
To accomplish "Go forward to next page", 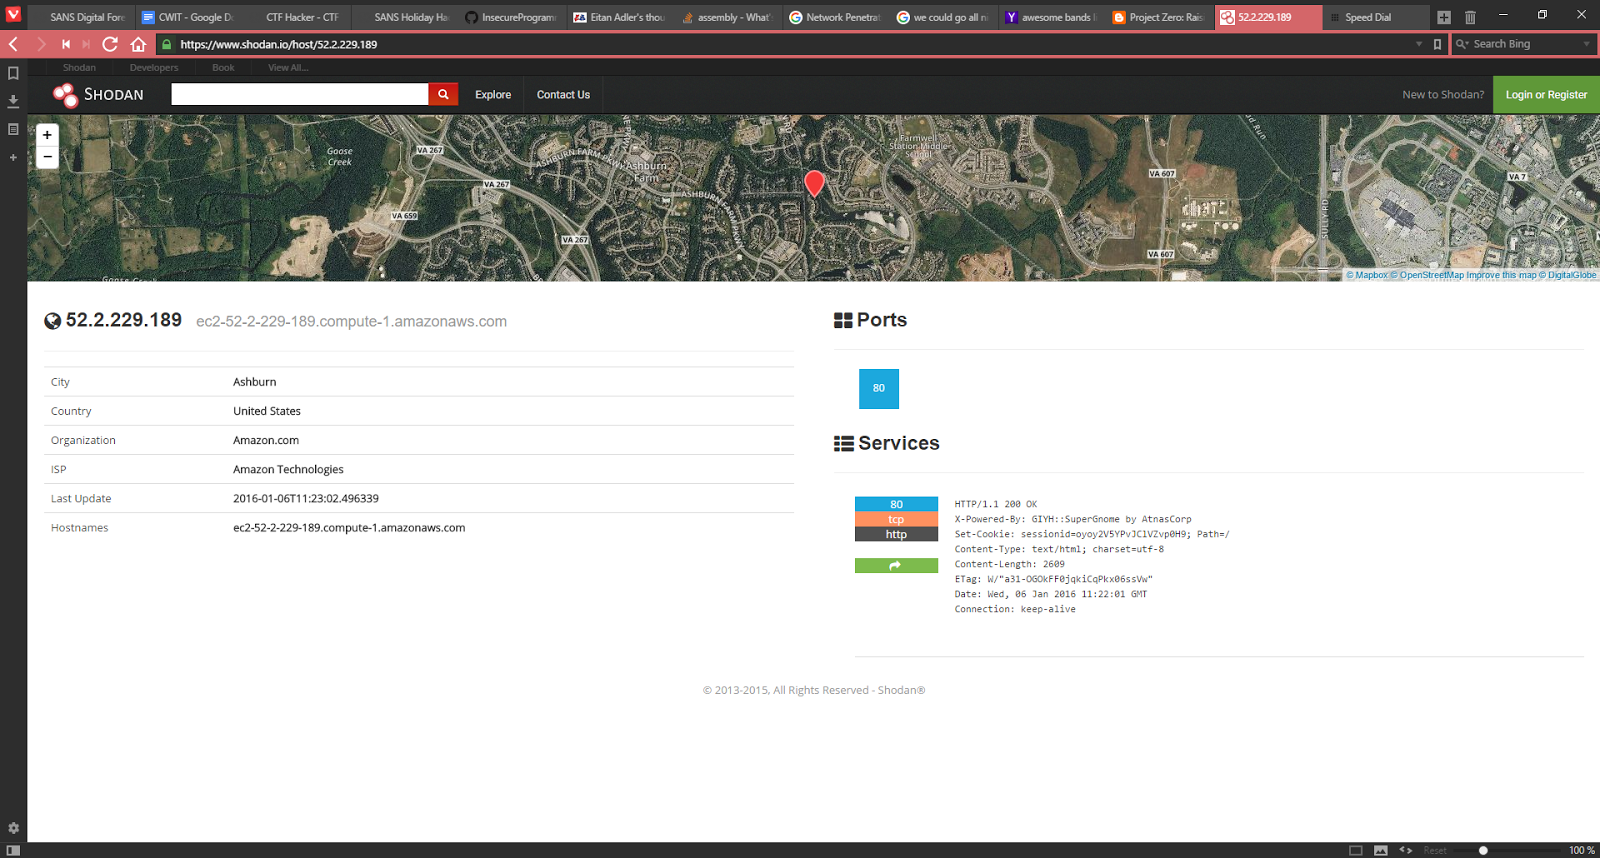I will click(41, 44).
